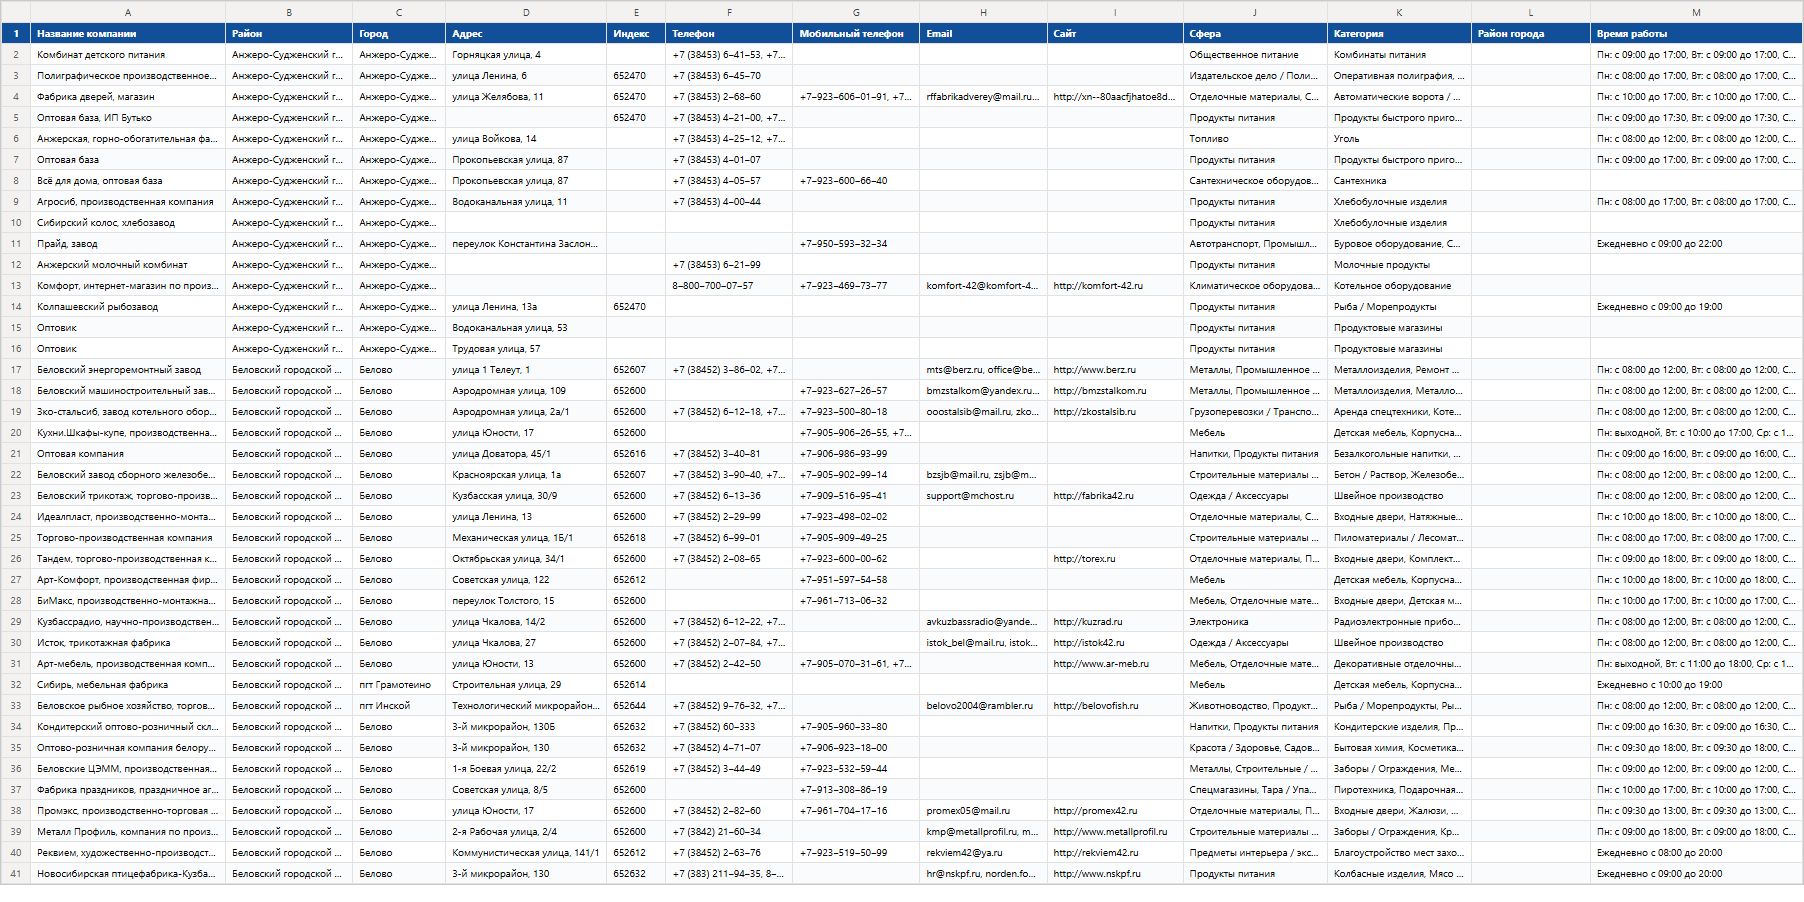Select cell 'Анжерский молочный комбинат'
The width and height of the screenshot is (1804, 902).
click(x=128, y=265)
